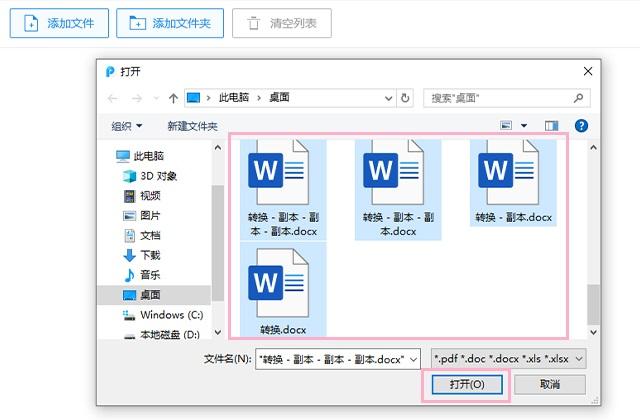The width and height of the screenshot is (640, 420).
Task: Select file 转换 - 副本 - 副本.docx
Action: pos(398,189)
